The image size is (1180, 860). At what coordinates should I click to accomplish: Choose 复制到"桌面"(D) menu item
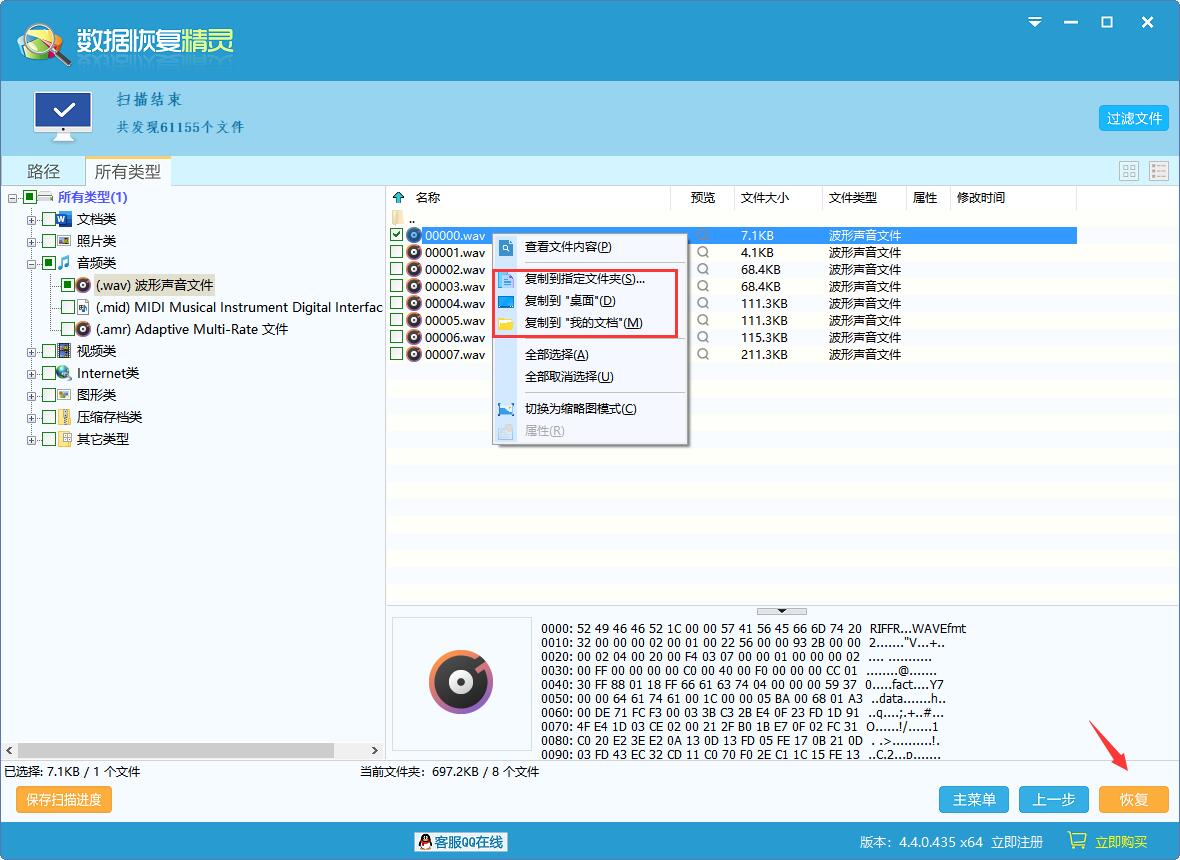click(x=590, y=300)
